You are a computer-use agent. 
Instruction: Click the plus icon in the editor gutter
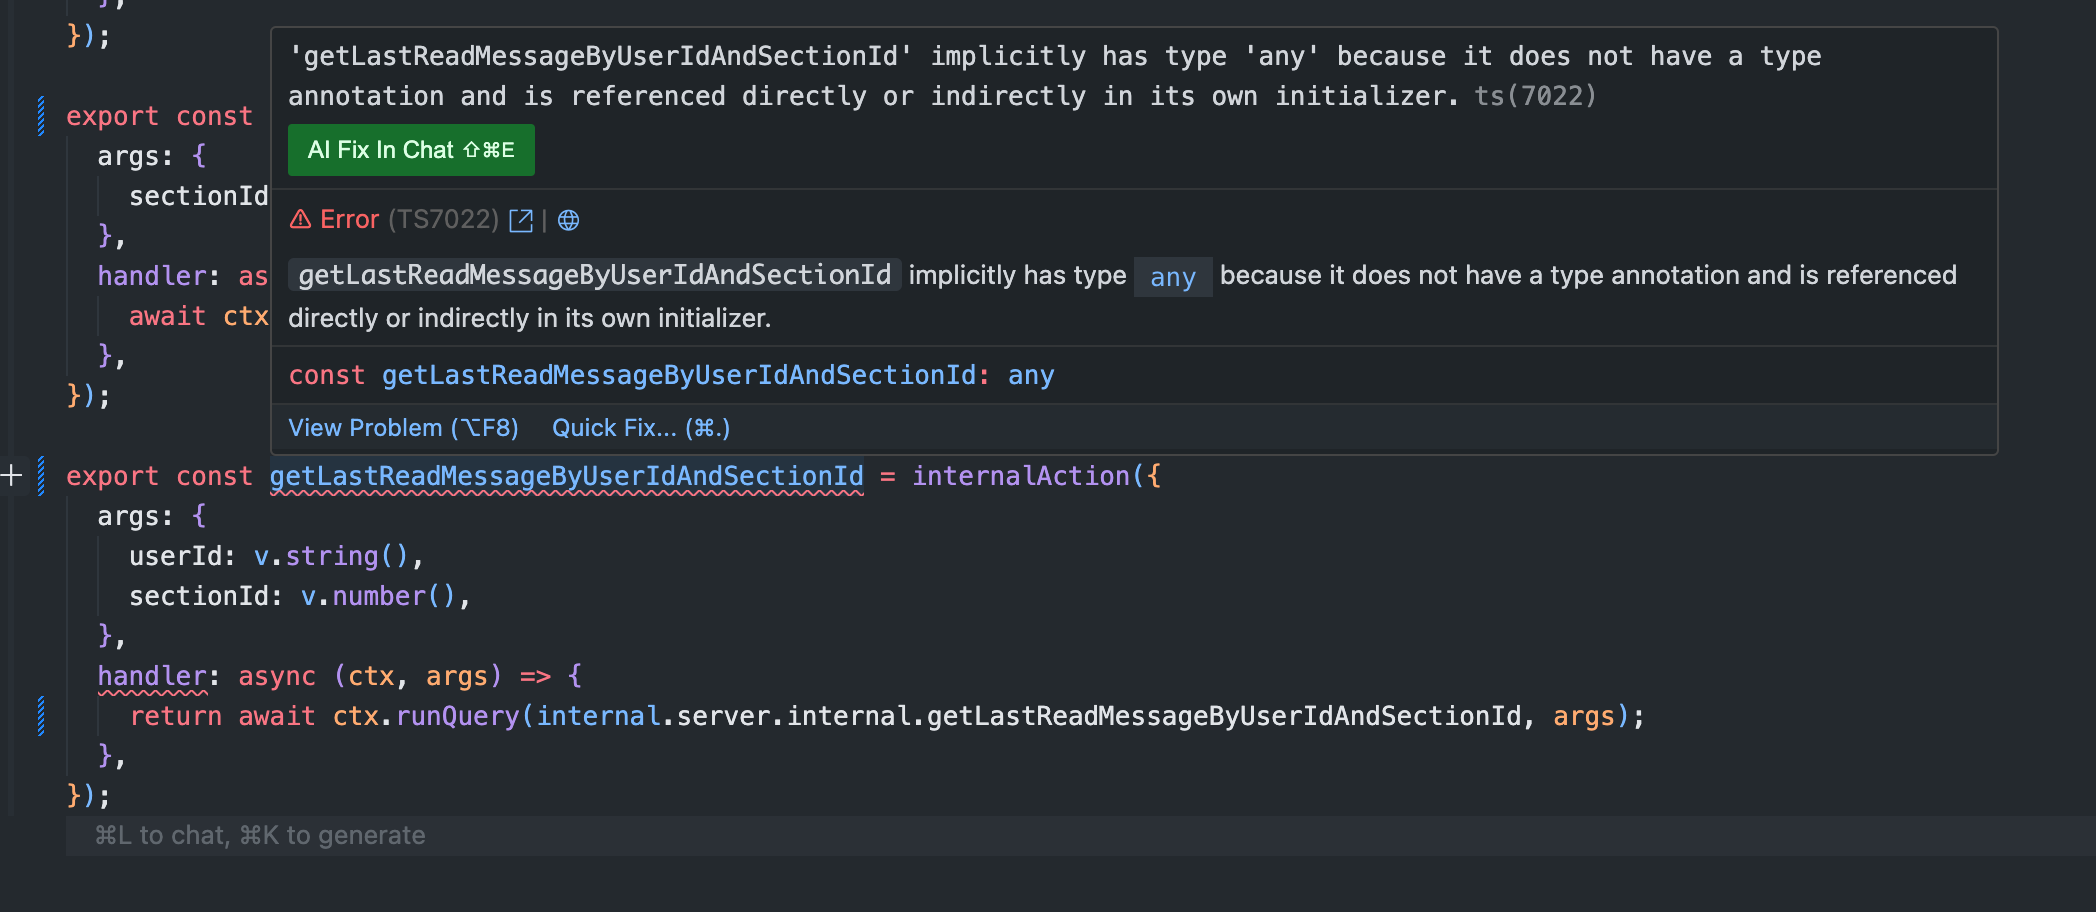click(12, 475)
